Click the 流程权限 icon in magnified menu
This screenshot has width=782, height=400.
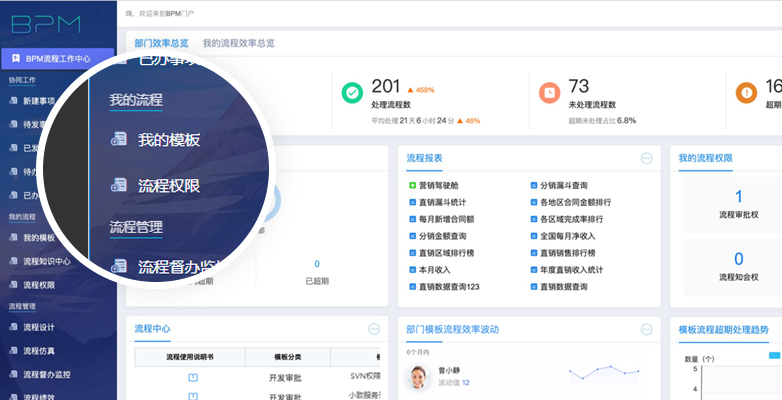[x=119, y=186]
